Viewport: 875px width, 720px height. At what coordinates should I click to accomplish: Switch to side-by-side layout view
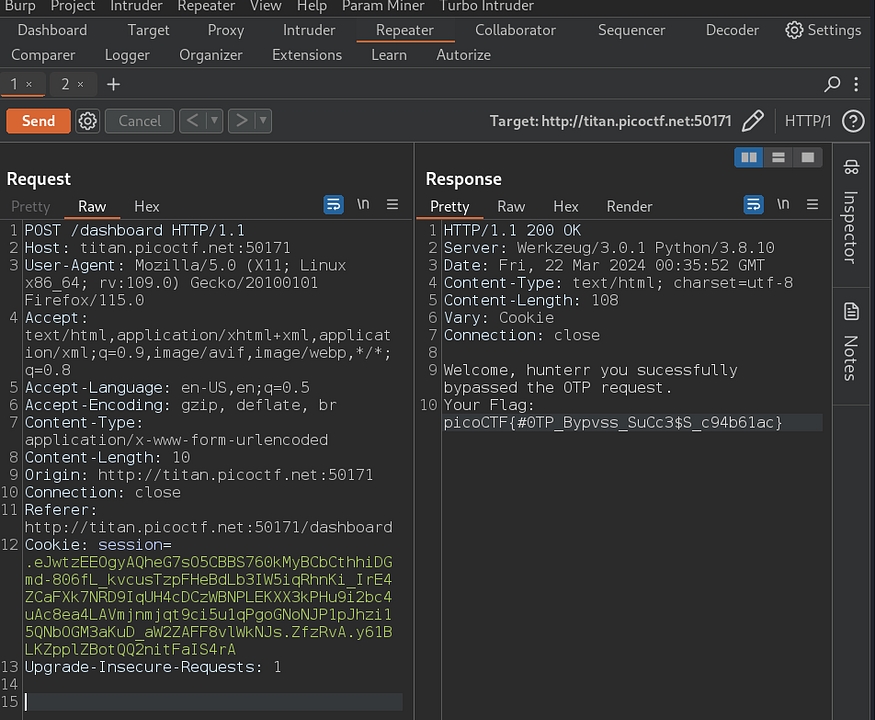pos(748,157)
